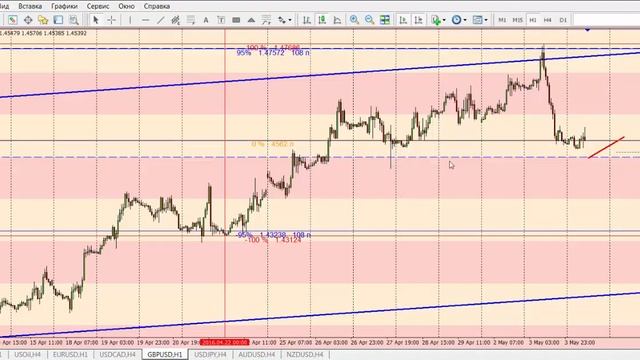Select the diagonal Trendline tool

pos(160,20)
